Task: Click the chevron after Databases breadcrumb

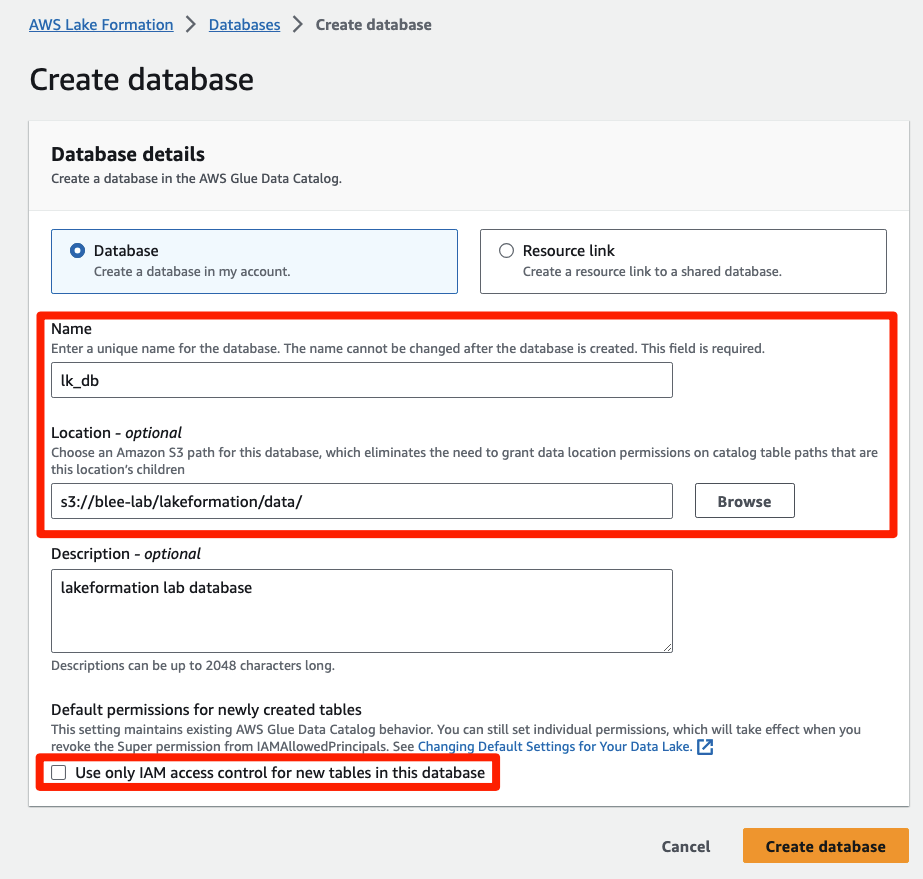Action: (x=298, y=25)
